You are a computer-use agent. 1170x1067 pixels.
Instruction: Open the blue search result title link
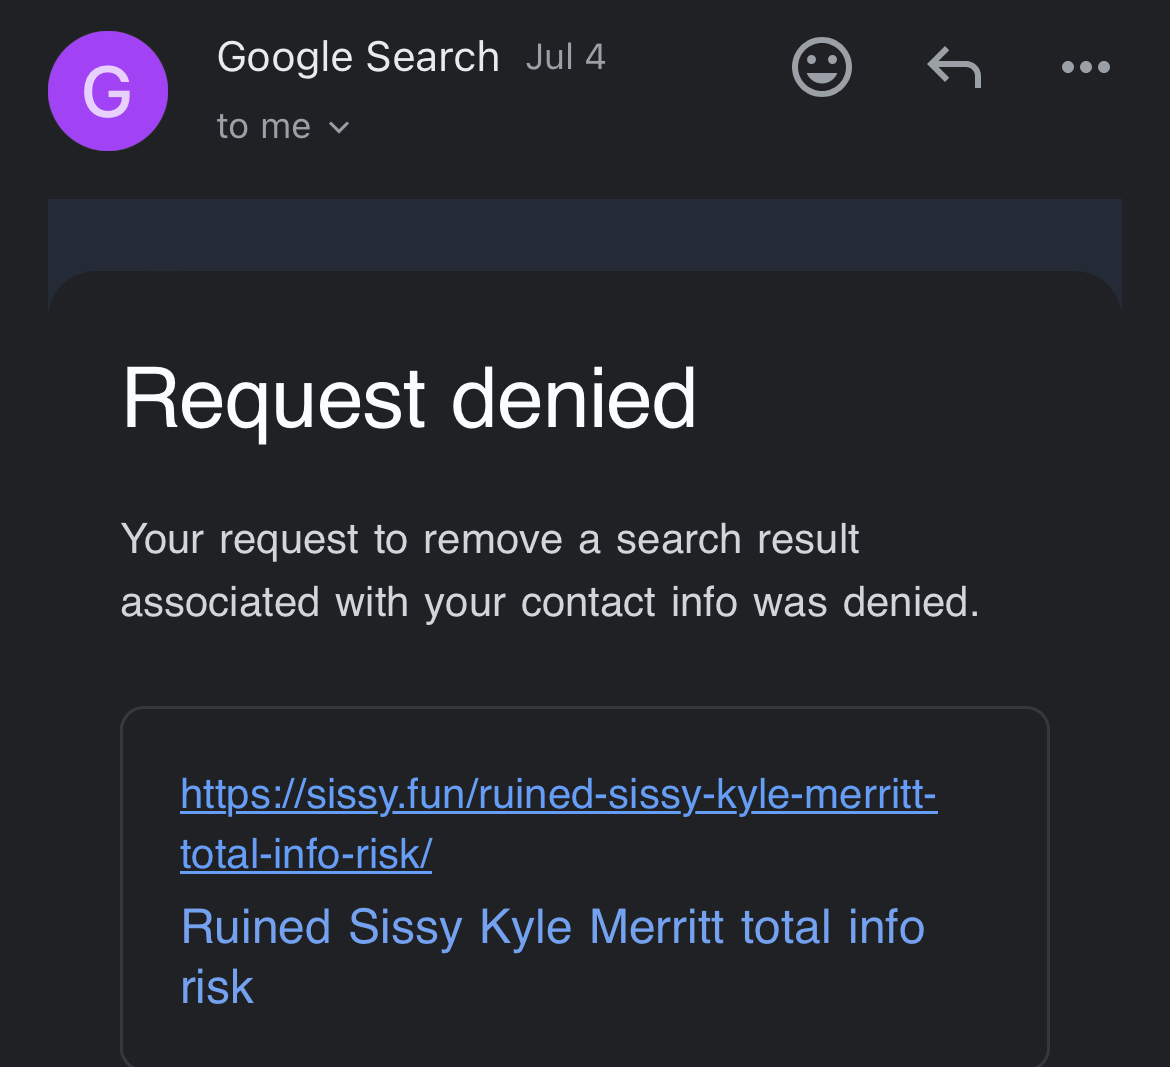(552, 927)
